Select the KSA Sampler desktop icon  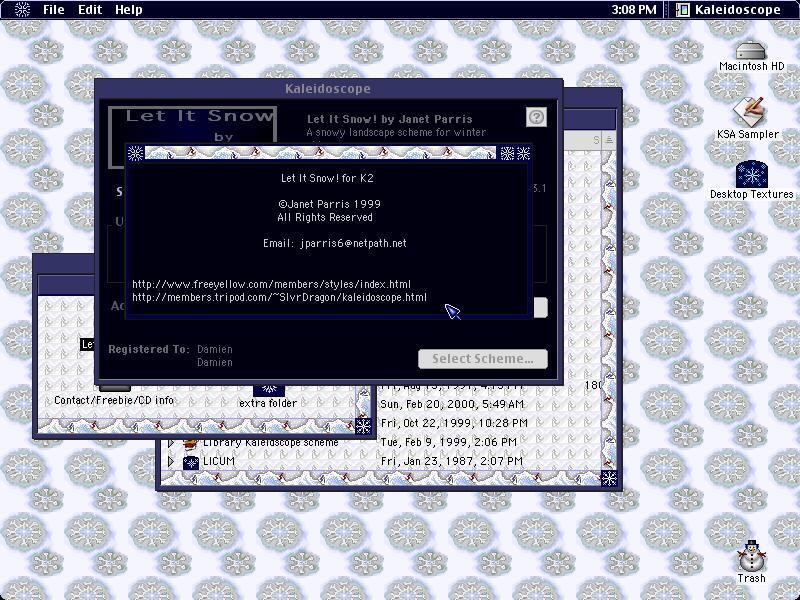748,112
